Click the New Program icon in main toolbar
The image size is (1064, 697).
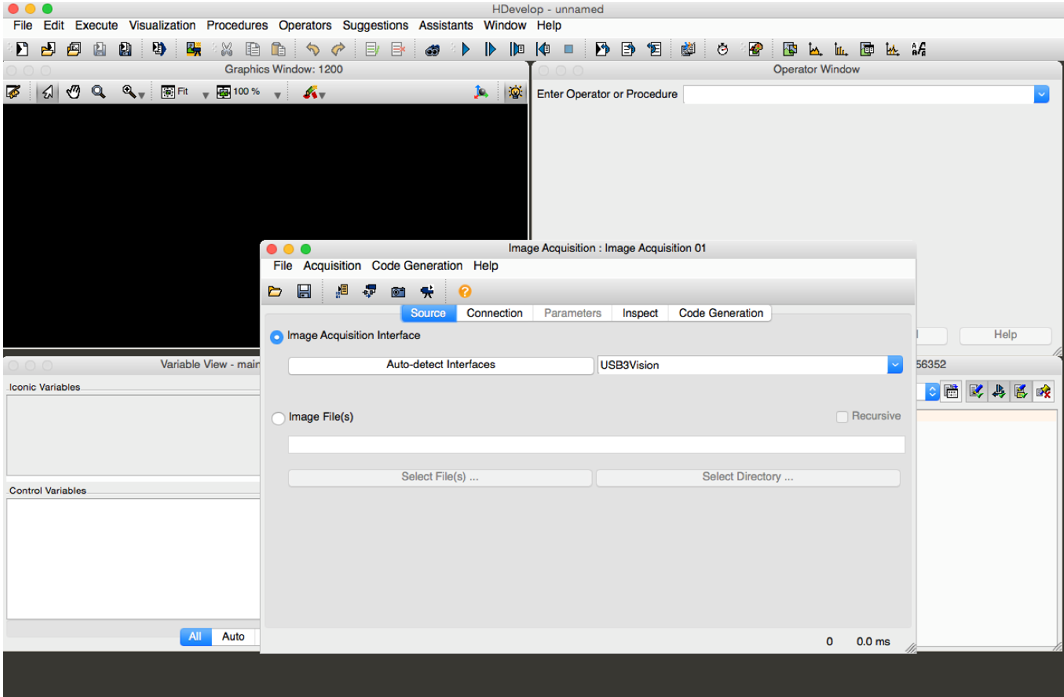(22, 49)
